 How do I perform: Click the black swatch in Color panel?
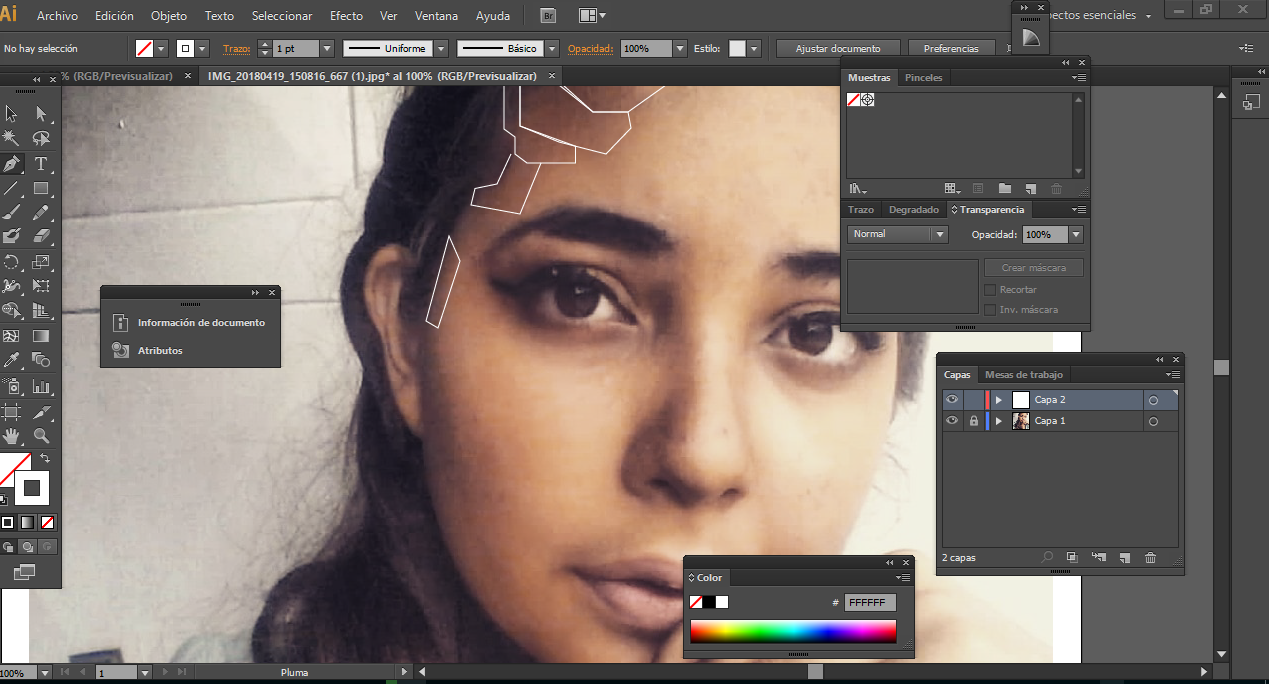tap(709, 602)
